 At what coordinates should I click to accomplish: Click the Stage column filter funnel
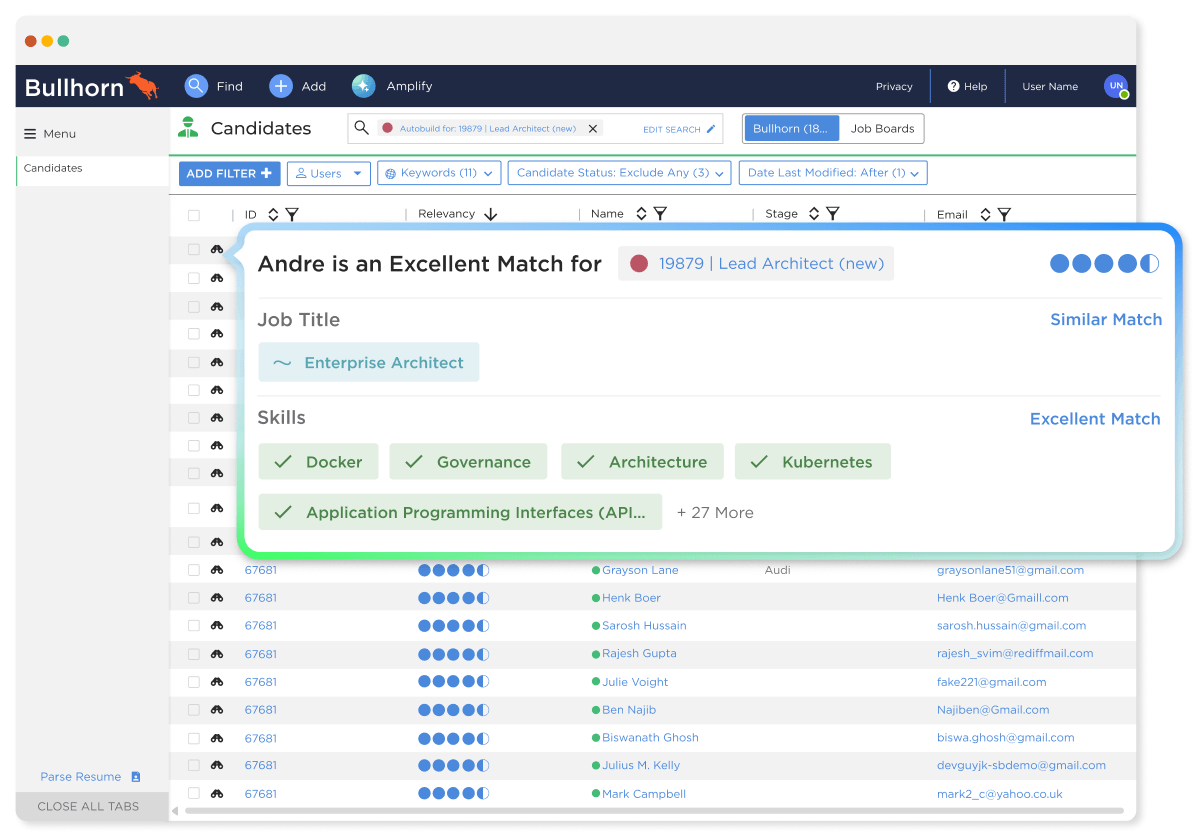[832, 214]
